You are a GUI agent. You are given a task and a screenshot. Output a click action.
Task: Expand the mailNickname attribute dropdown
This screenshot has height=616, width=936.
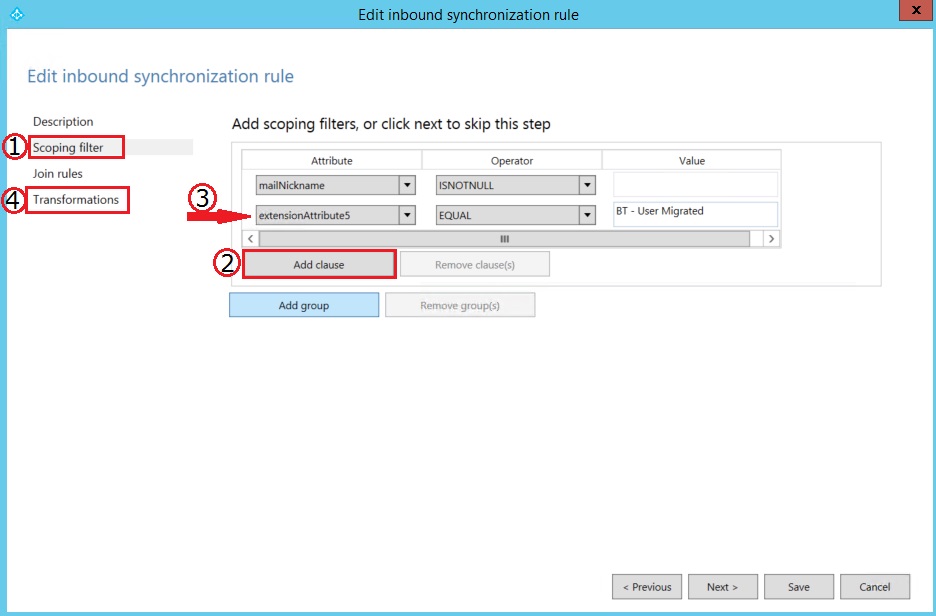point(407,185)
